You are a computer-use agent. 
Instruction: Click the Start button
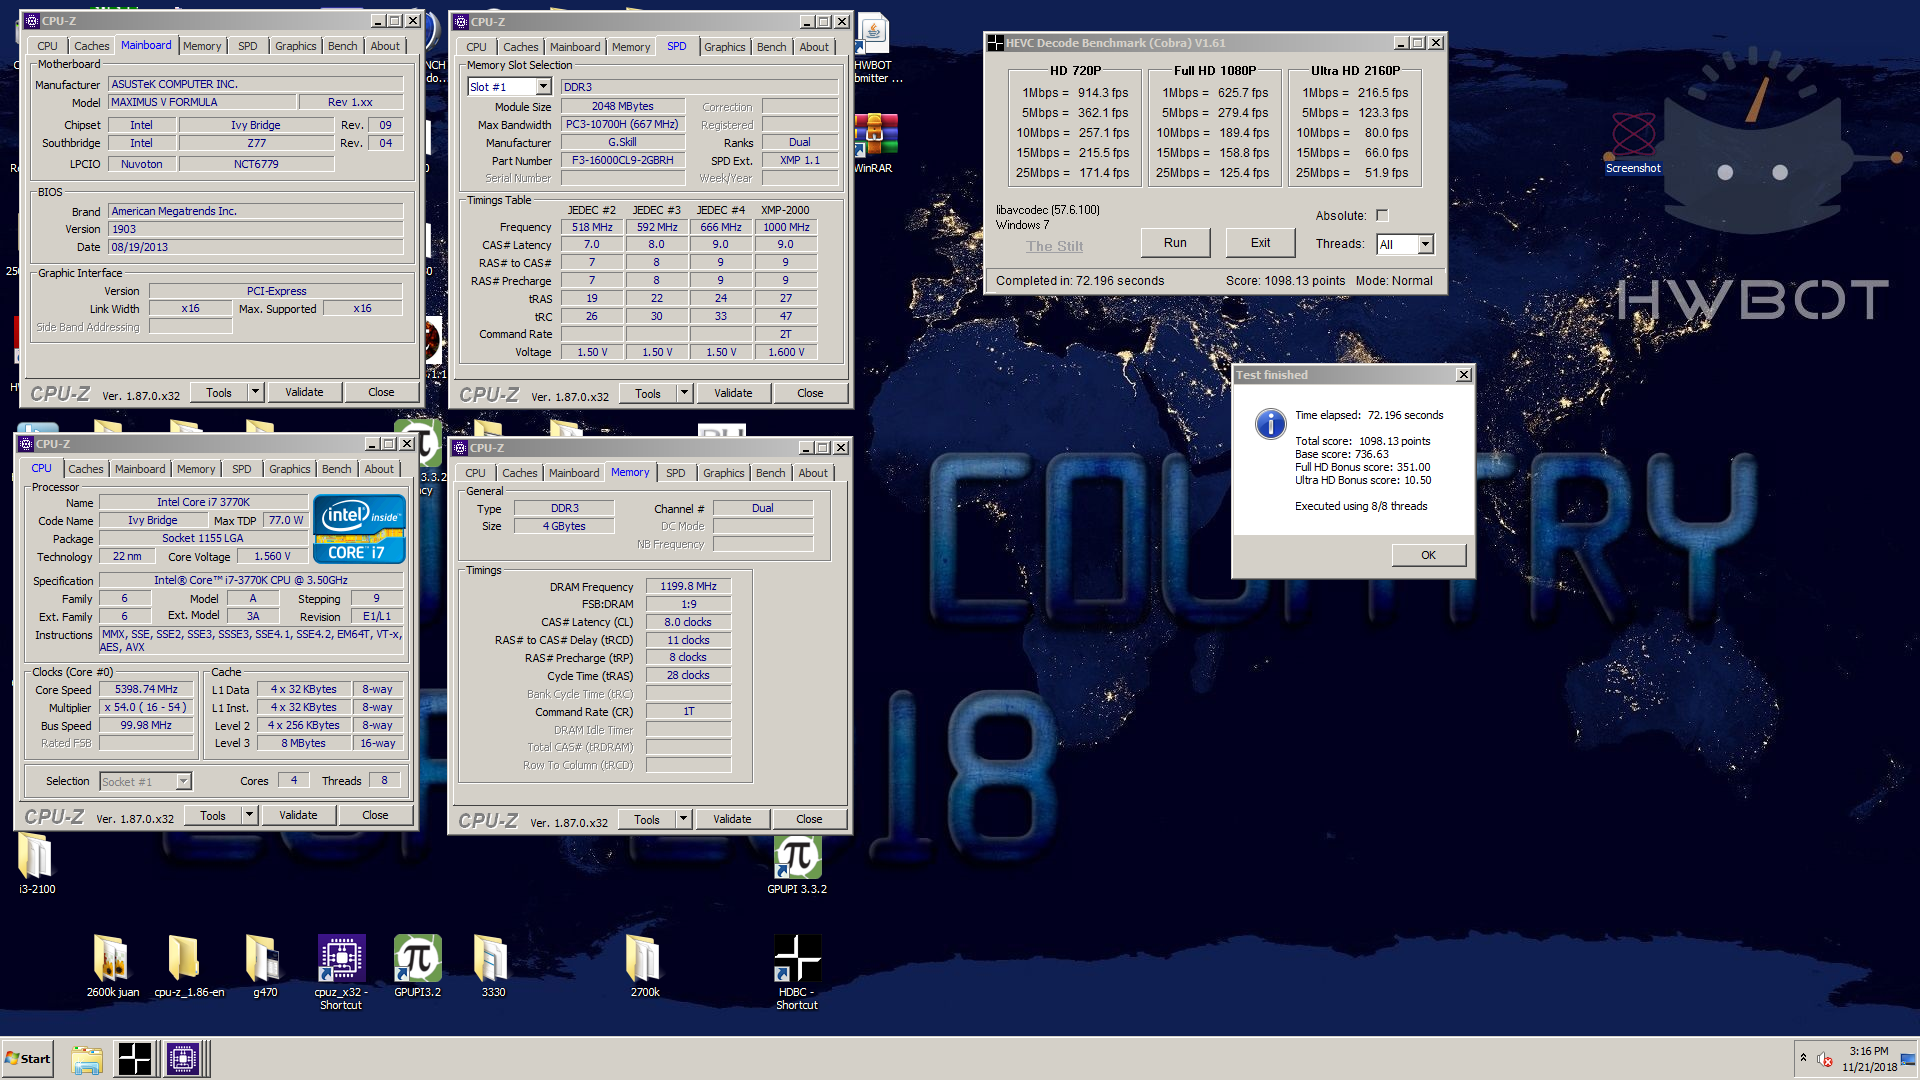click(x=27, y=1058)
